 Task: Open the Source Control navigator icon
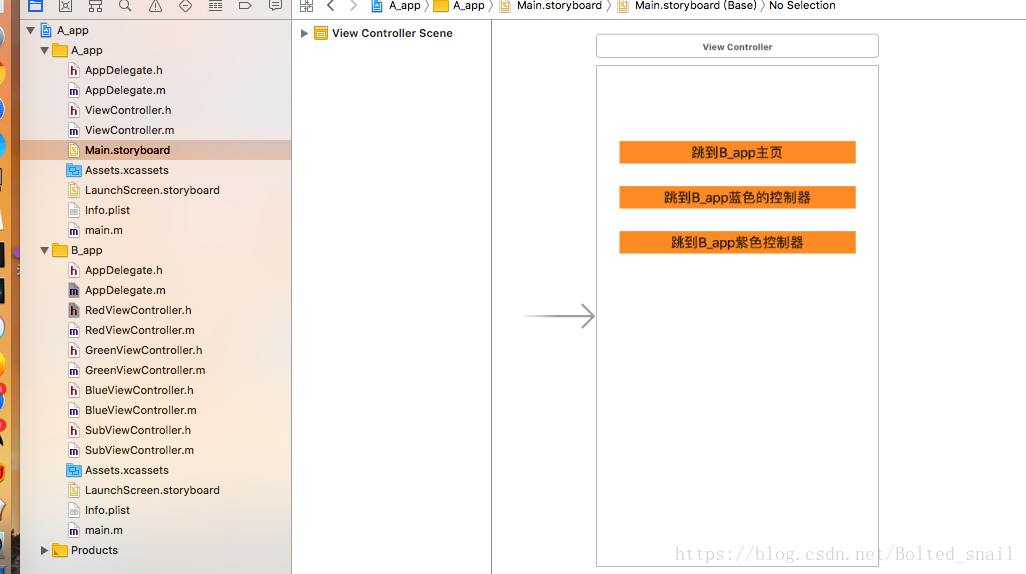tap(65, 6)
